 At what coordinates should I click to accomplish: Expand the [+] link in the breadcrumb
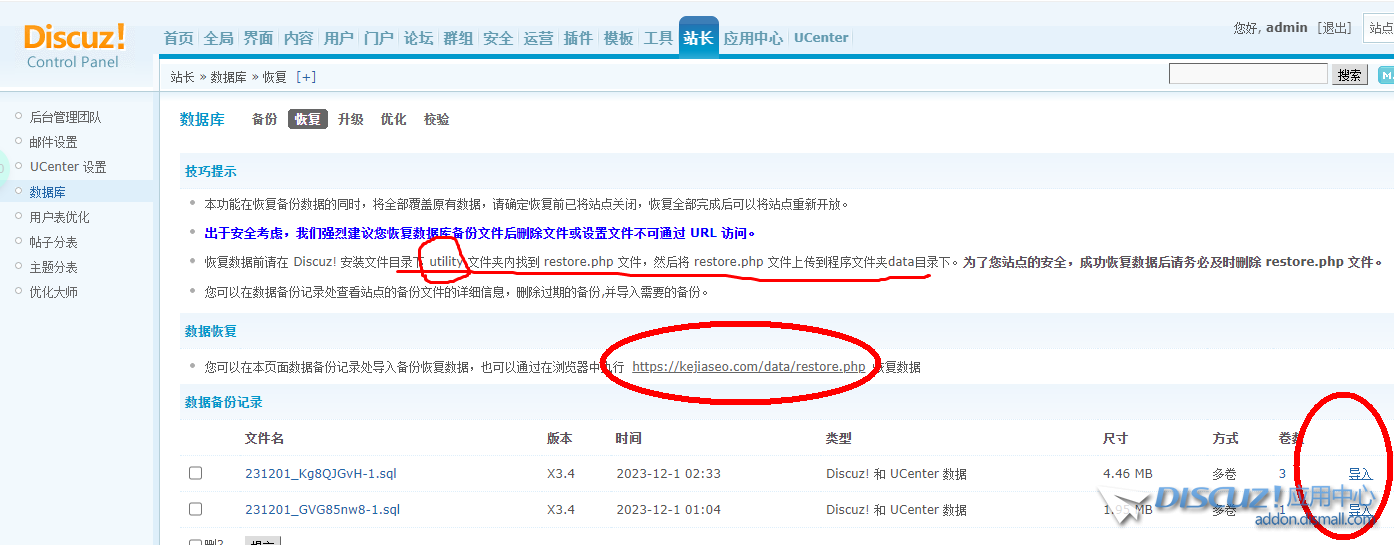click(x=306, y=77)
